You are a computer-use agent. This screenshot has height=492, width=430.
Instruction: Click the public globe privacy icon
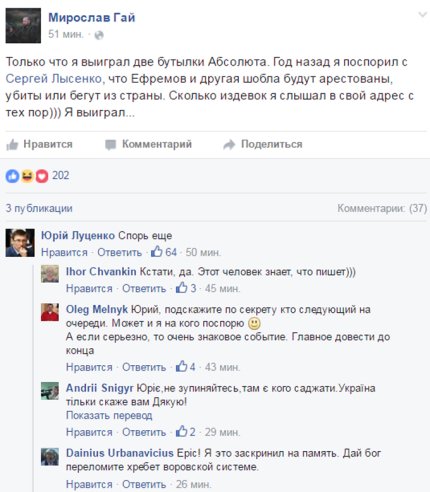point(99,35)
